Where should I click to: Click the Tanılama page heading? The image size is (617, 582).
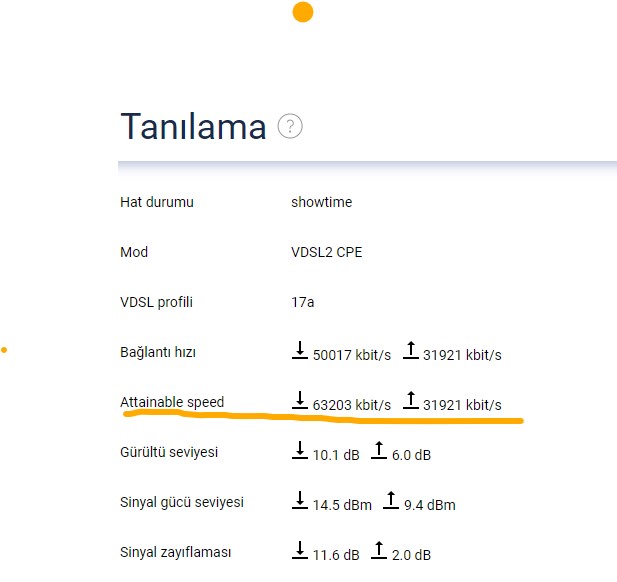(193, 126)
